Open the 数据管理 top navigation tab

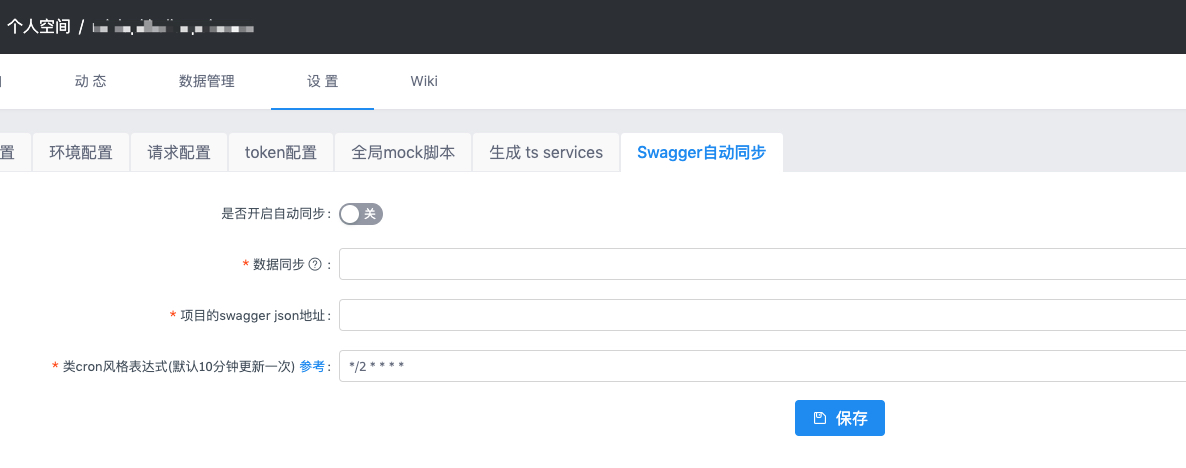(207, 82)
